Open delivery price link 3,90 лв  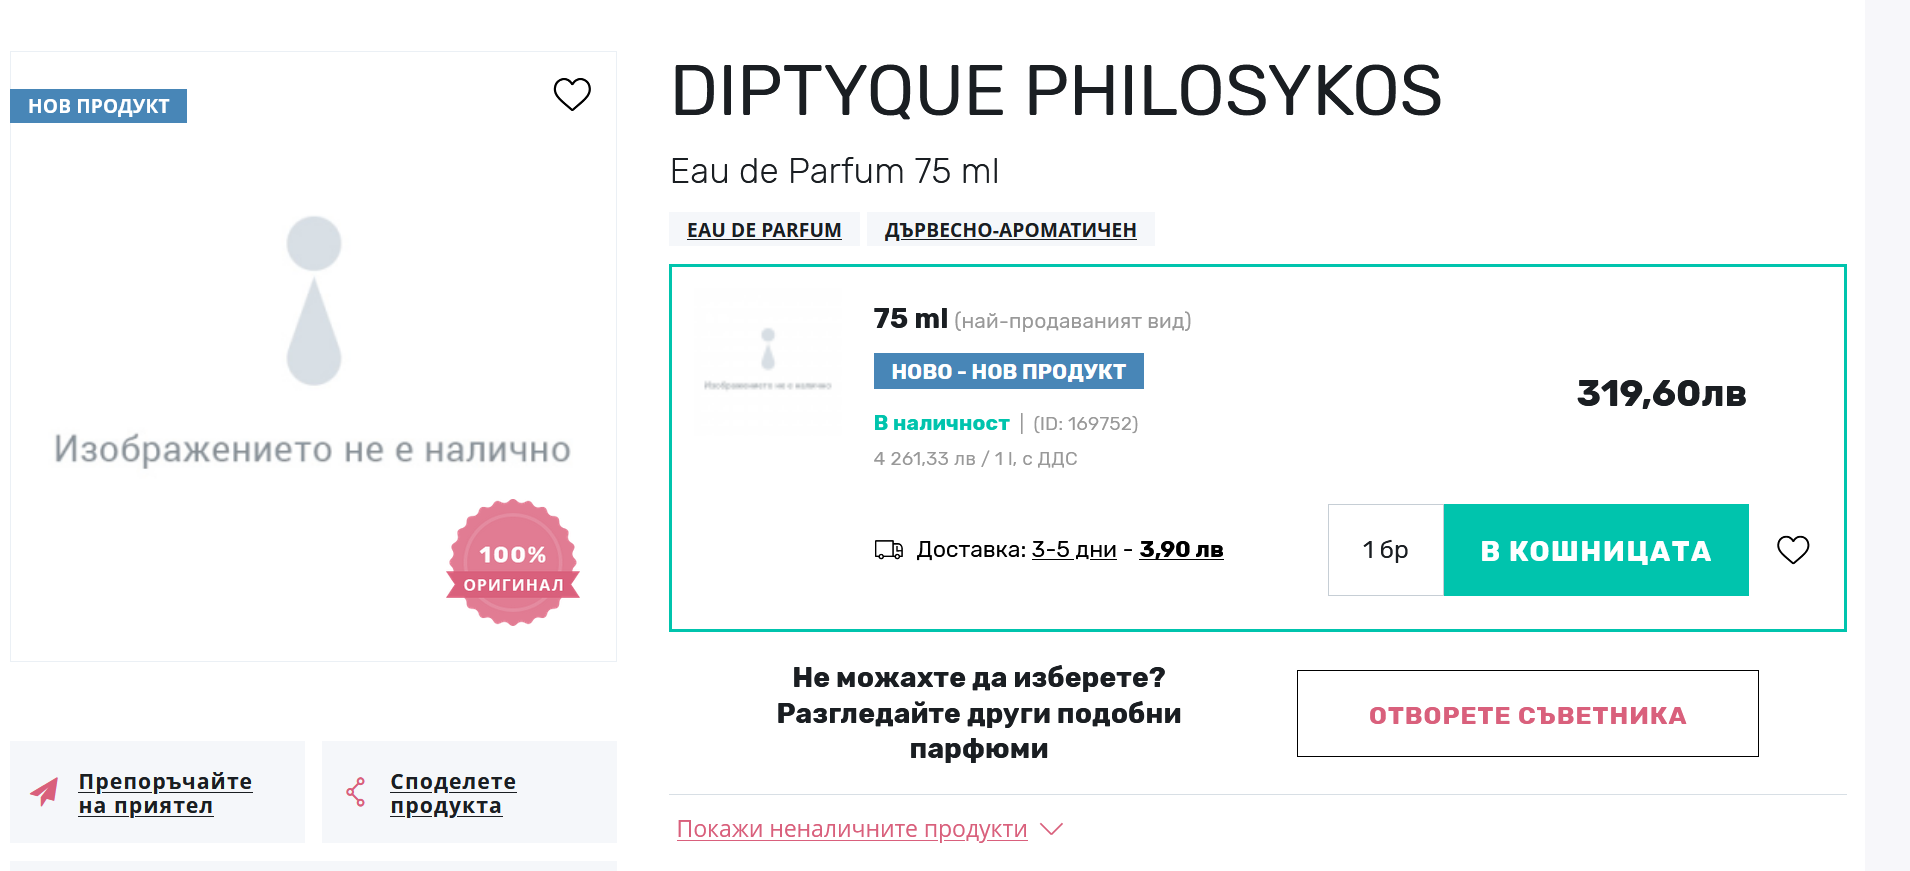[x=1181, y=549]
